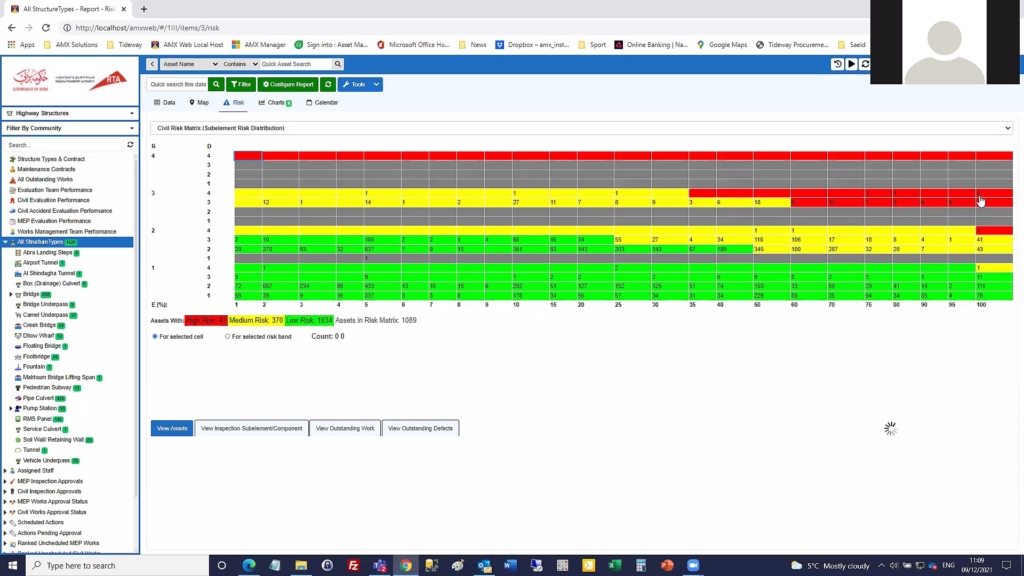
Task: Expand the Tools dropdown arrow
Action: [376, 85]
